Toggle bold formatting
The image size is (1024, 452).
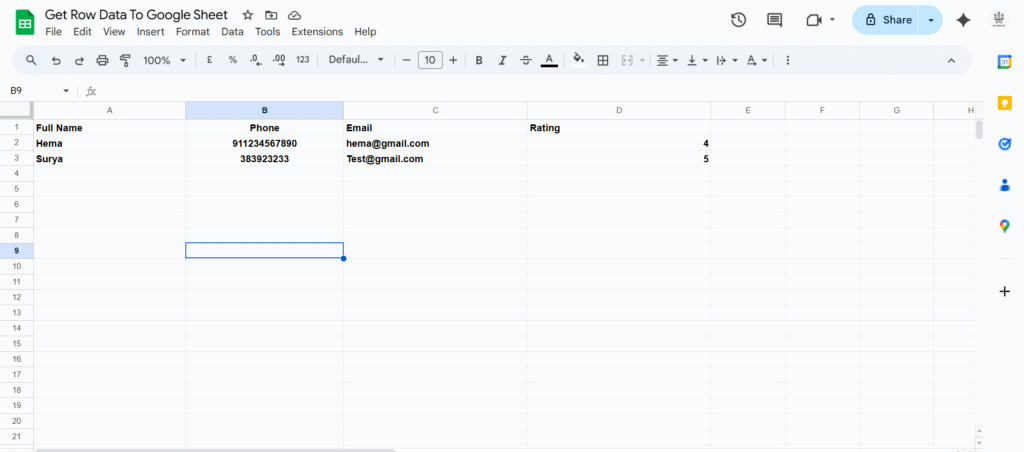479,60
